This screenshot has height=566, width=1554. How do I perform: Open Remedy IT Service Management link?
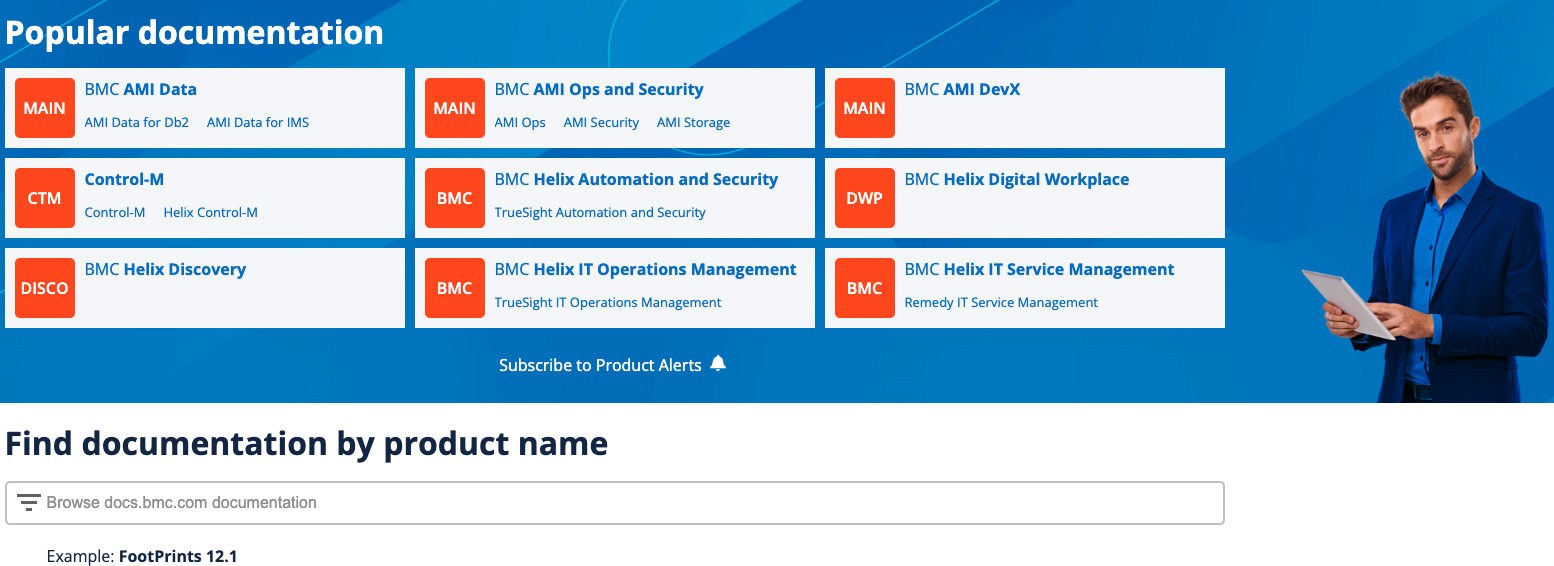click(1001, 302)
